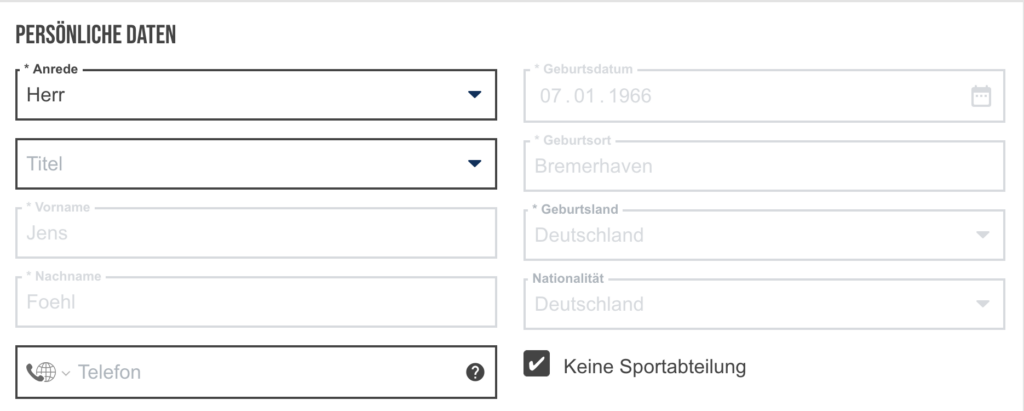Click the Titel placeholder text
Screen dimensions: 1024x411
44,163
